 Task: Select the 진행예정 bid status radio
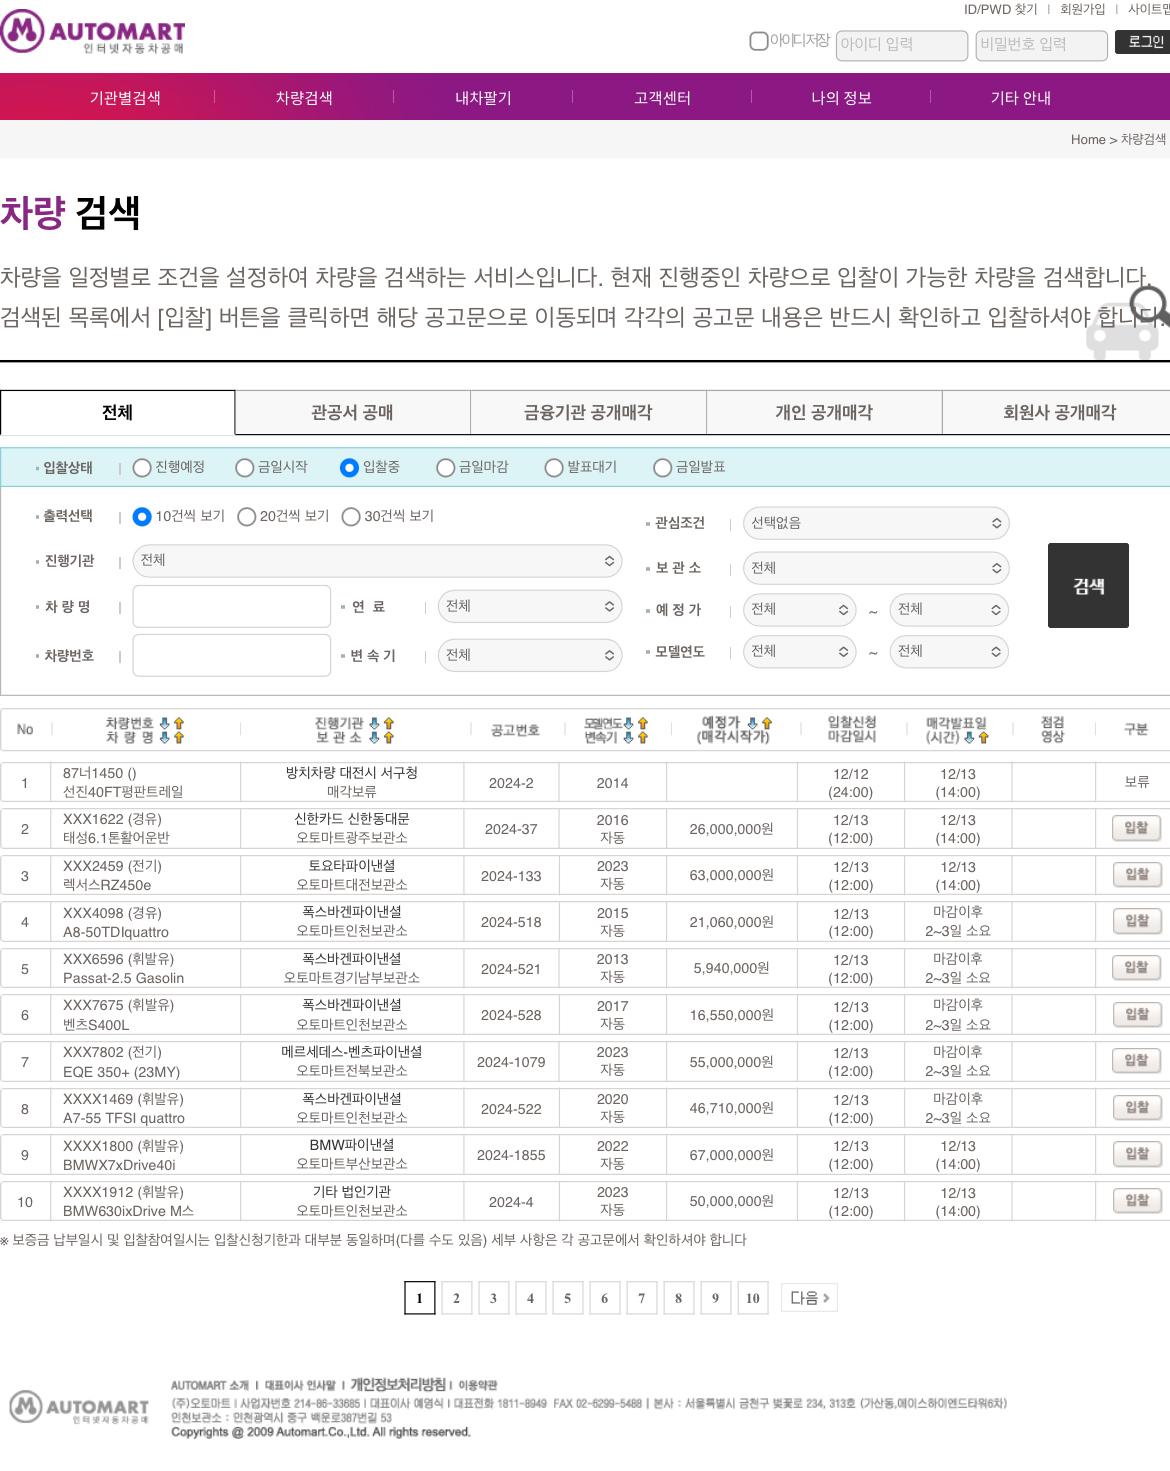tap(142, 468)
